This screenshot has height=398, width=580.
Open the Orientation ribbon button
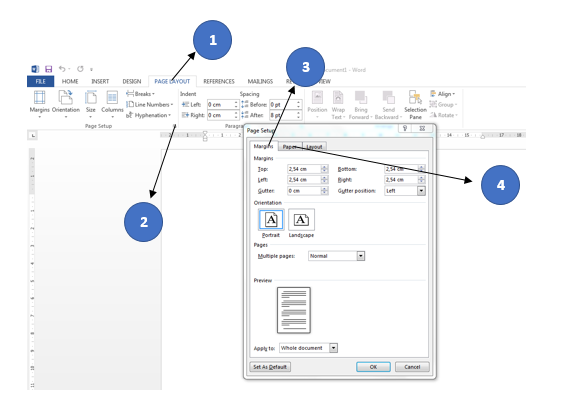[x=66, y=104]
